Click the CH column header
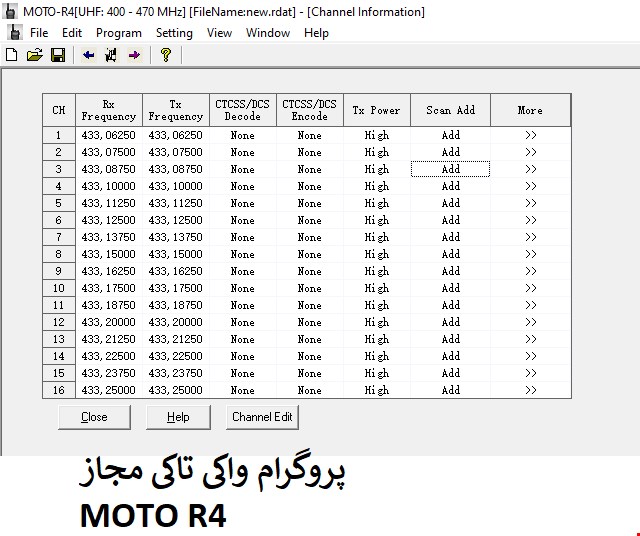 point(59,110)
